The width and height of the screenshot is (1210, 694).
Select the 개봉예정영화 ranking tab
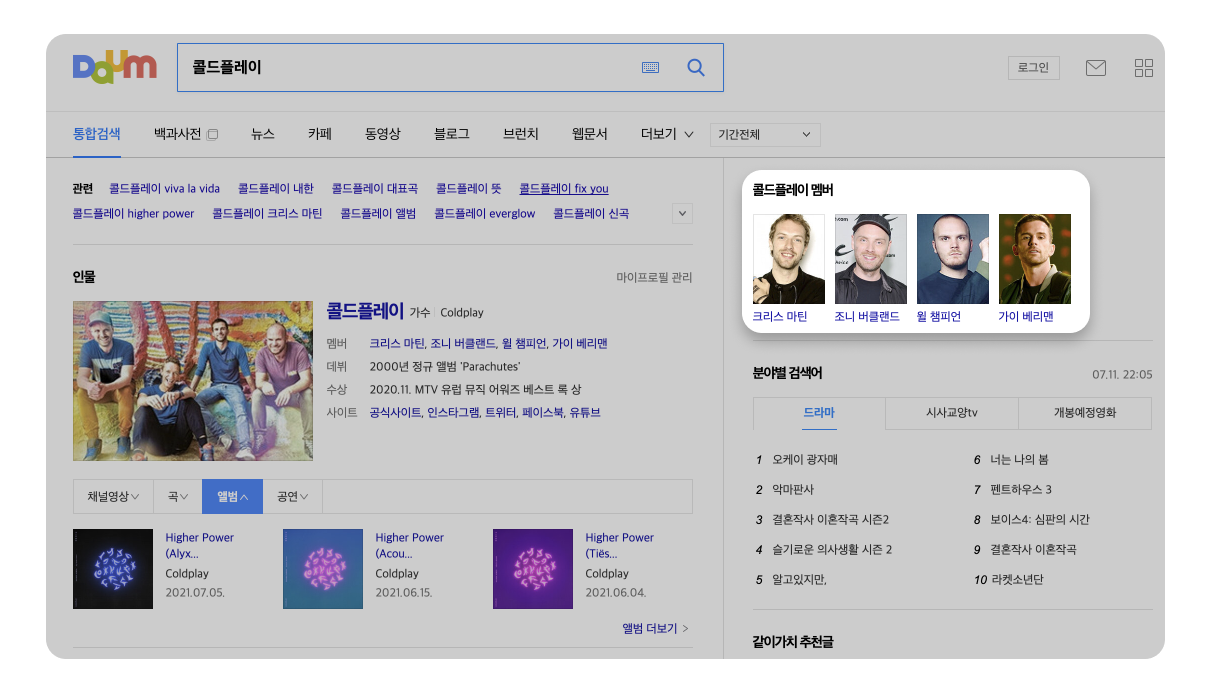pos(1085,413)
